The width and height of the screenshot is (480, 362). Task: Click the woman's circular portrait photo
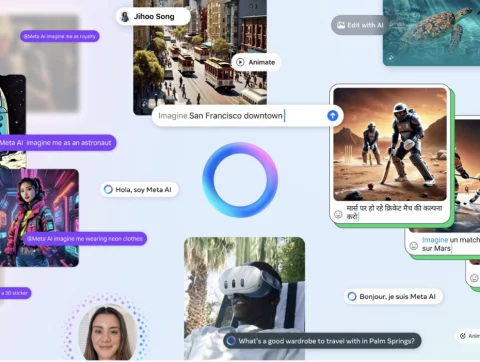108,333
